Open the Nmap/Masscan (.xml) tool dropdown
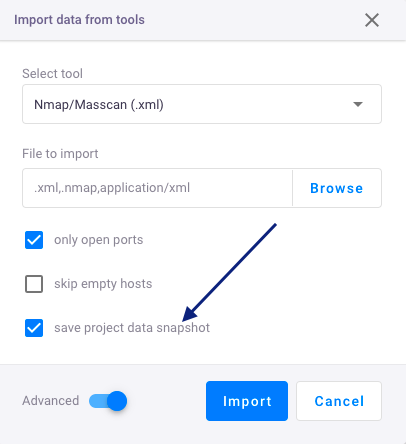This screenshot has width=406, height=444. (x=202, y=104)
